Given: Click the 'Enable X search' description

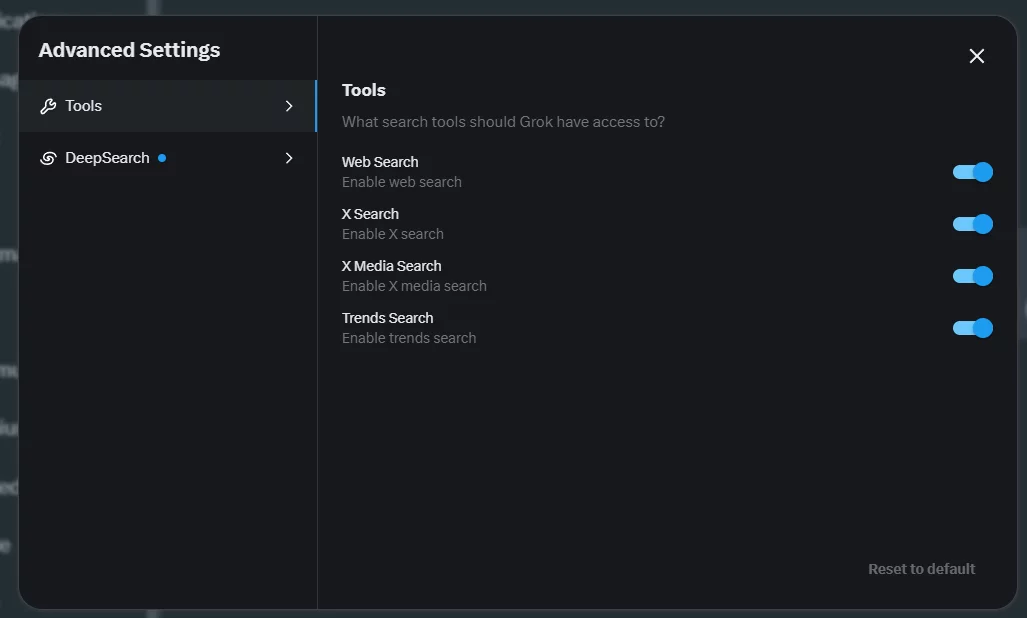Looking at the screenshot, I should click(x=392, y=234).
